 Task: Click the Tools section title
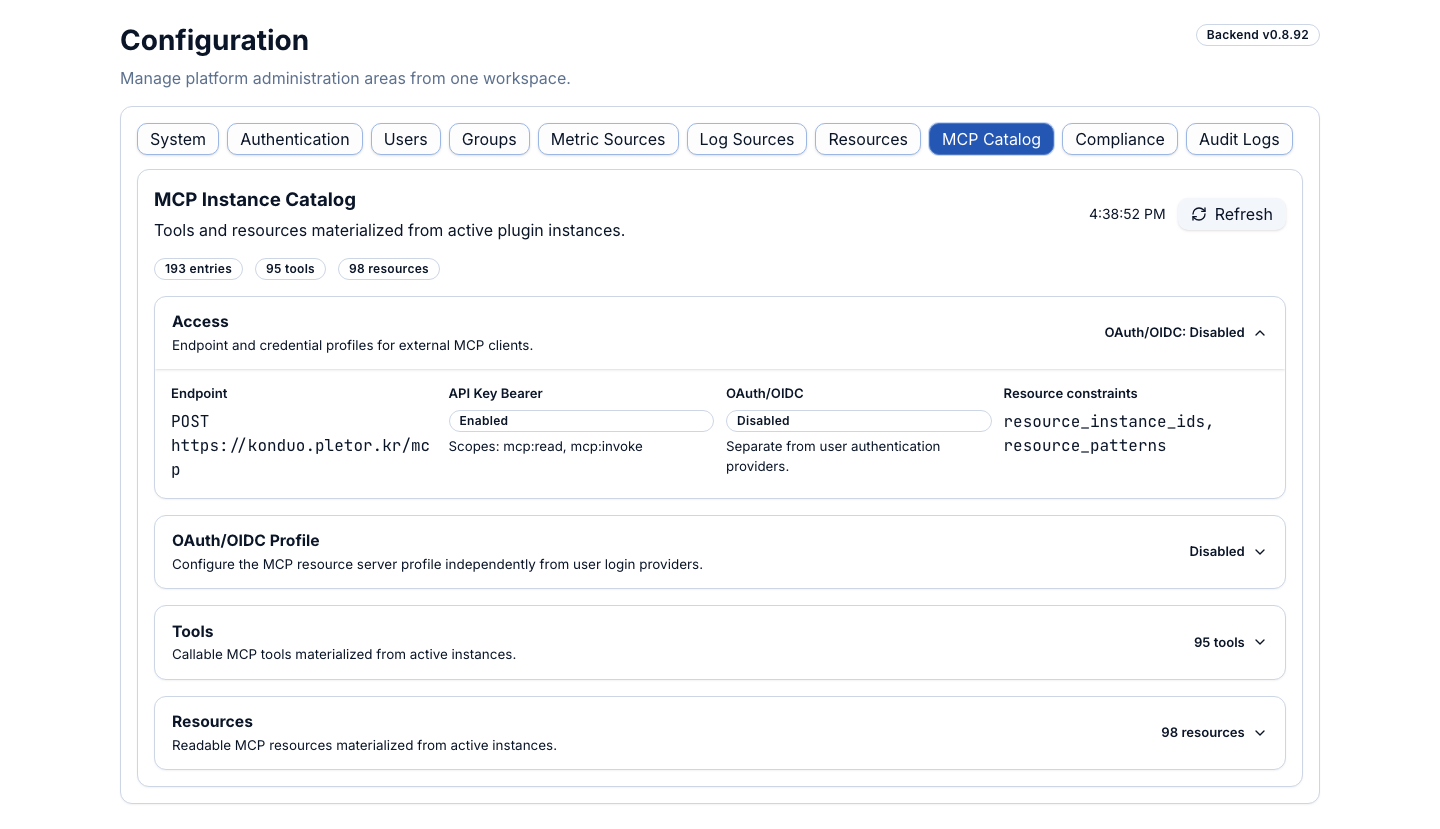tap(193, 632)
